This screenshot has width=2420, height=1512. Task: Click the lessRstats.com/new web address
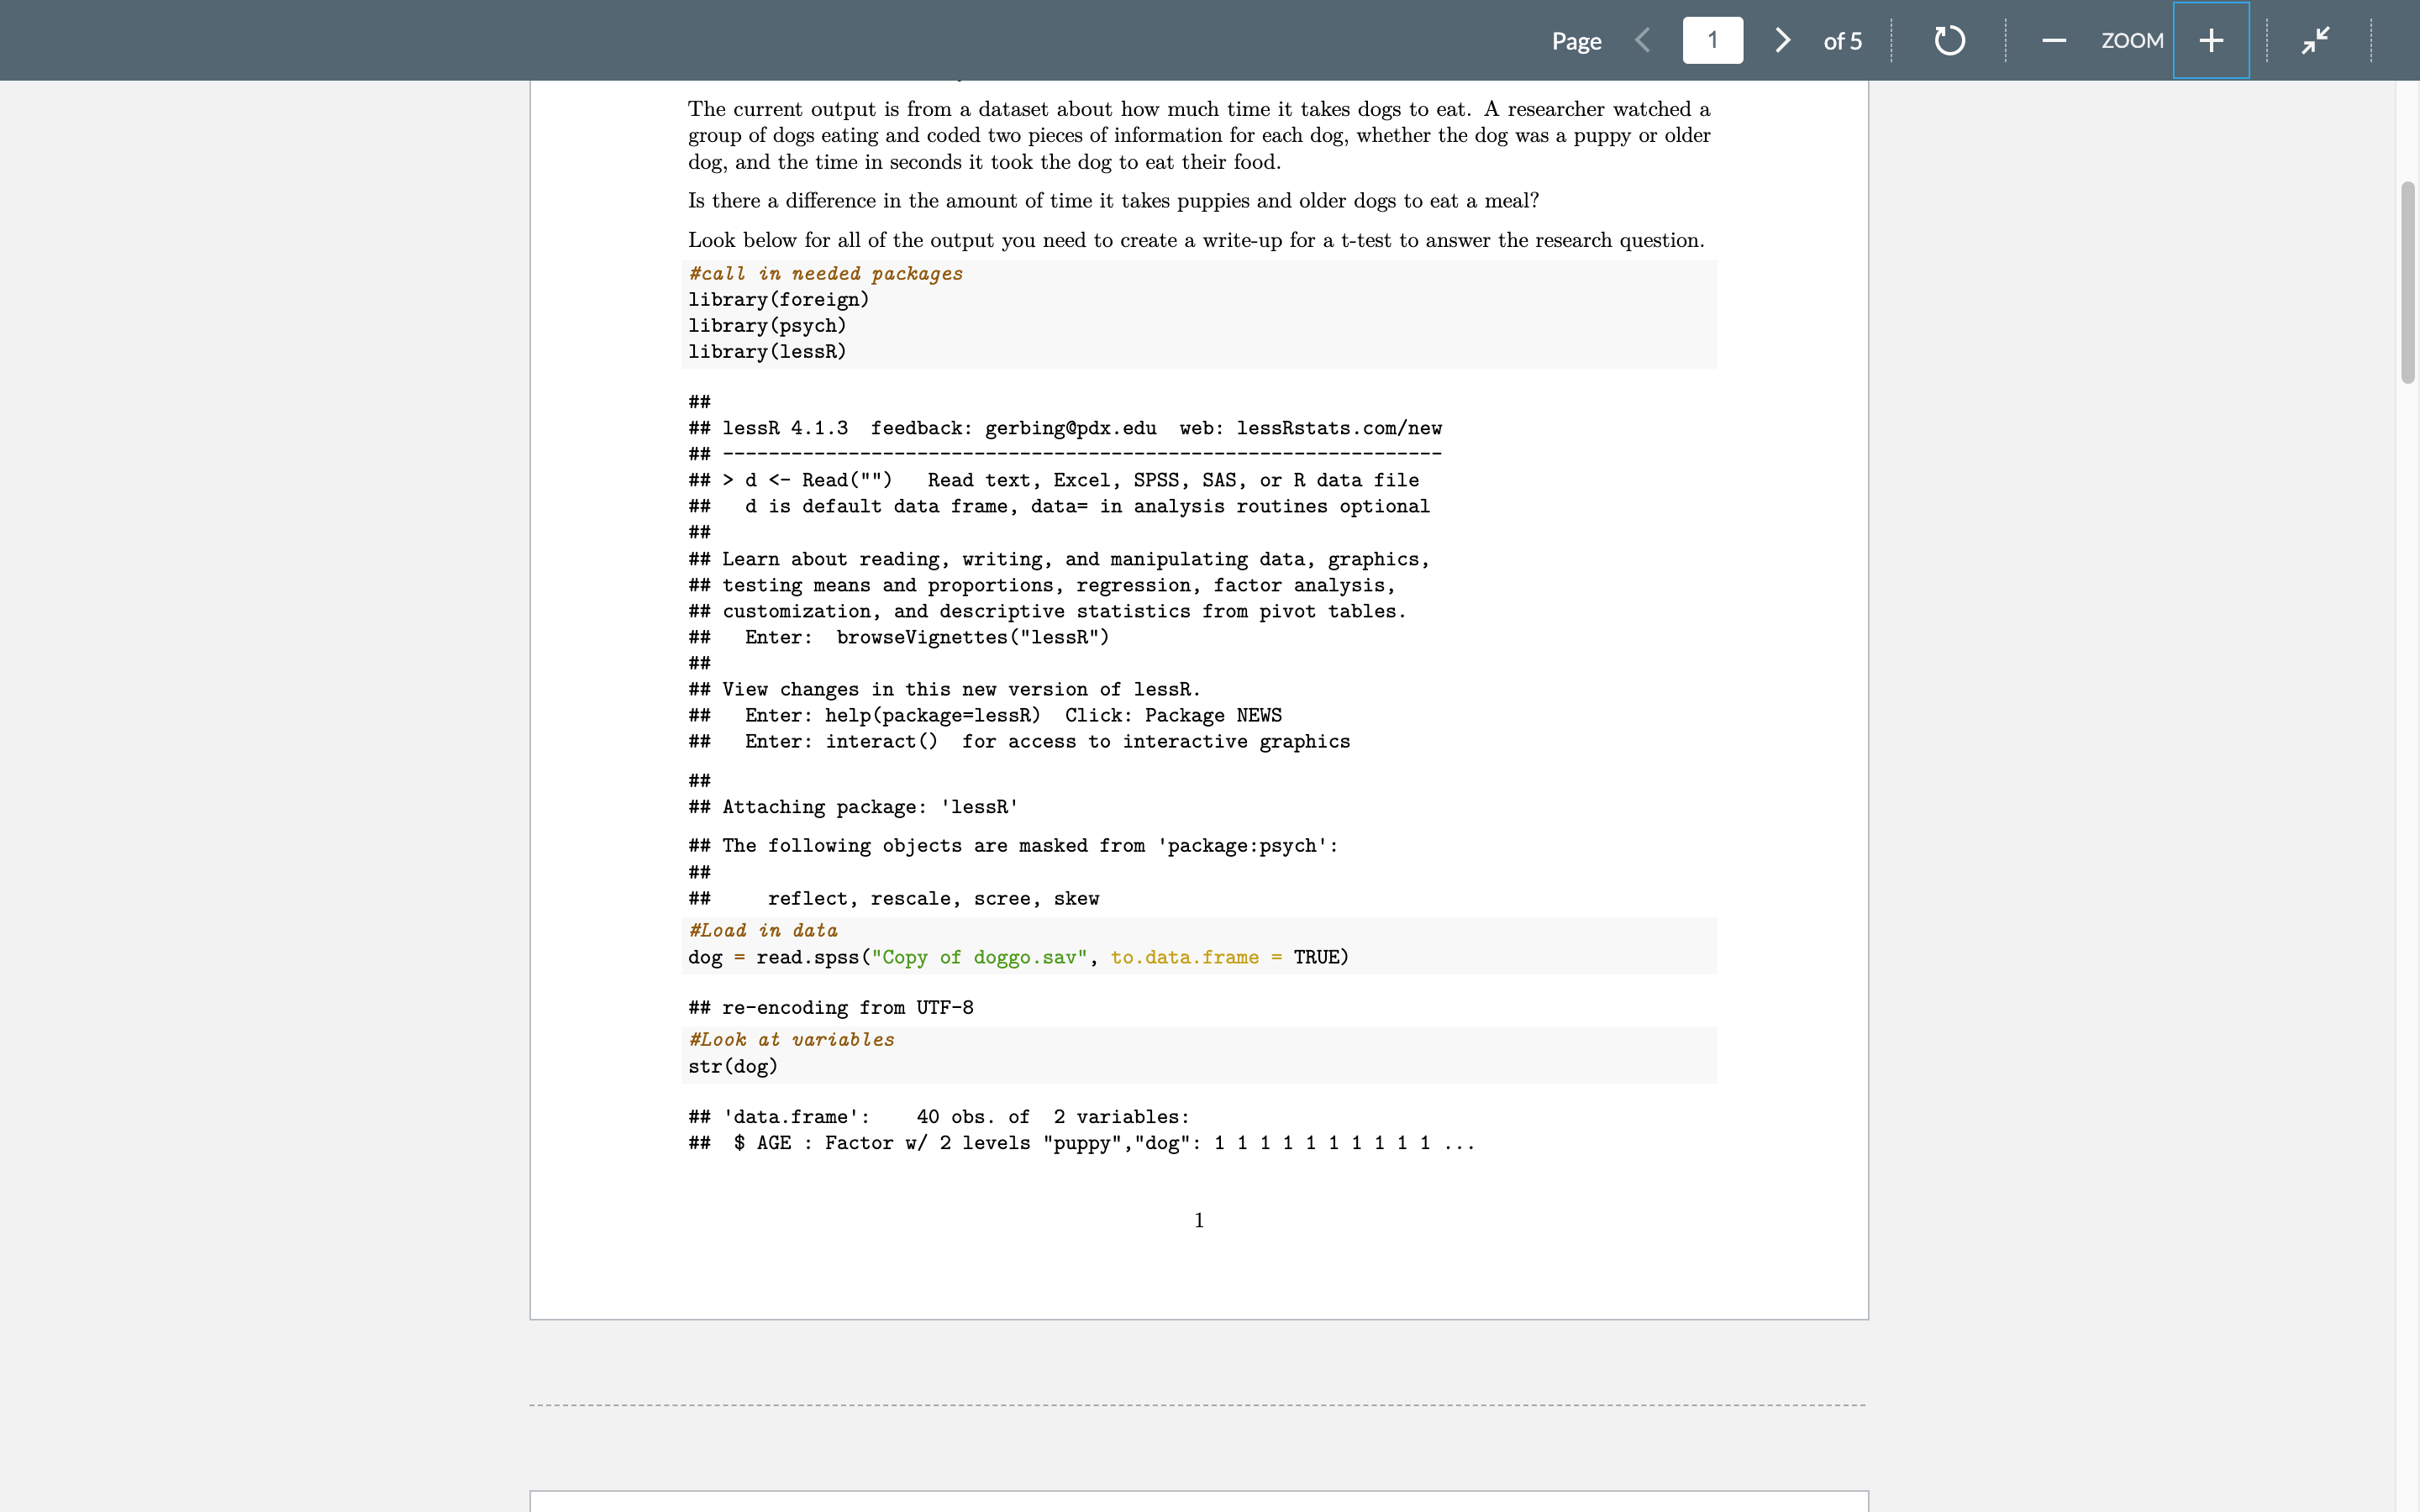[1339, 428]
